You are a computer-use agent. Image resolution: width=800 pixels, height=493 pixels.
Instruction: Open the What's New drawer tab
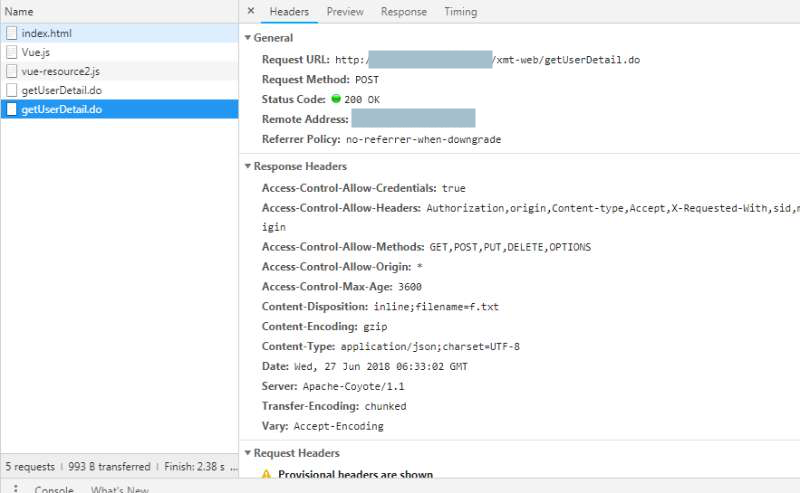click(119, 489)
